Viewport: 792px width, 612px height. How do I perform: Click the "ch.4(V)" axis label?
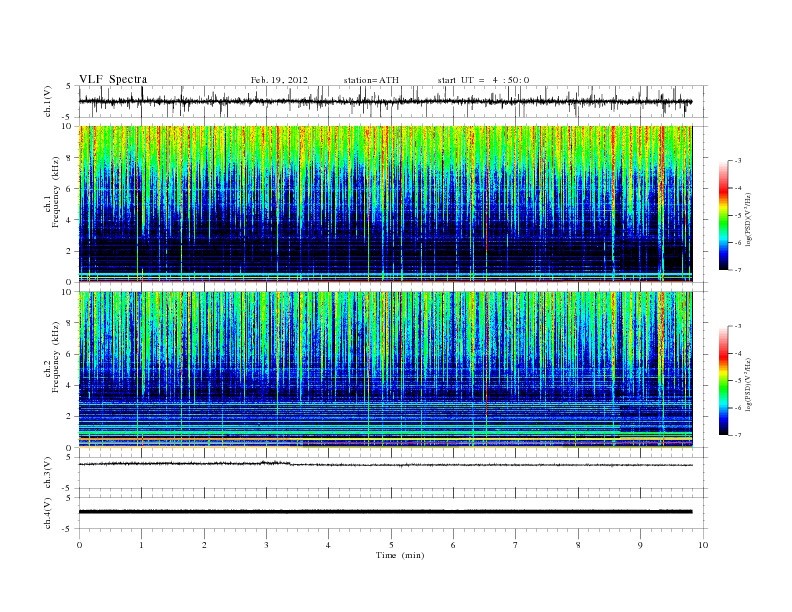pyautogui.click(x=48, y=513)
